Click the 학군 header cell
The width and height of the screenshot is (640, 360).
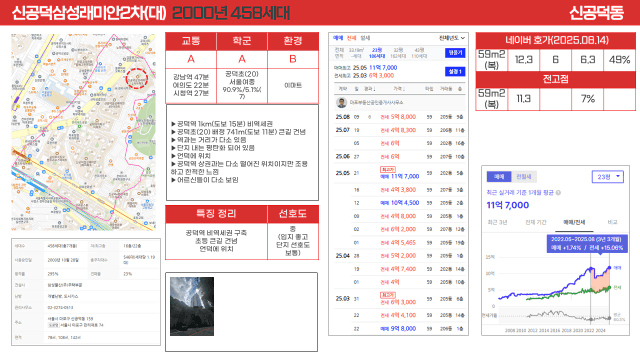[x=242, y=41]
